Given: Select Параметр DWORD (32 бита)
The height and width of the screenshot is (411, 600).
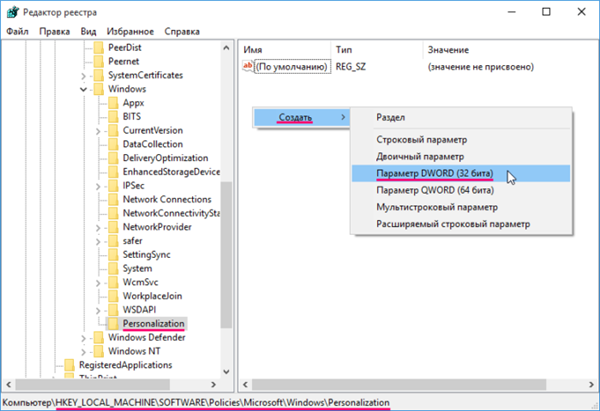Looking at the screenshot, I should pos(461,173).
